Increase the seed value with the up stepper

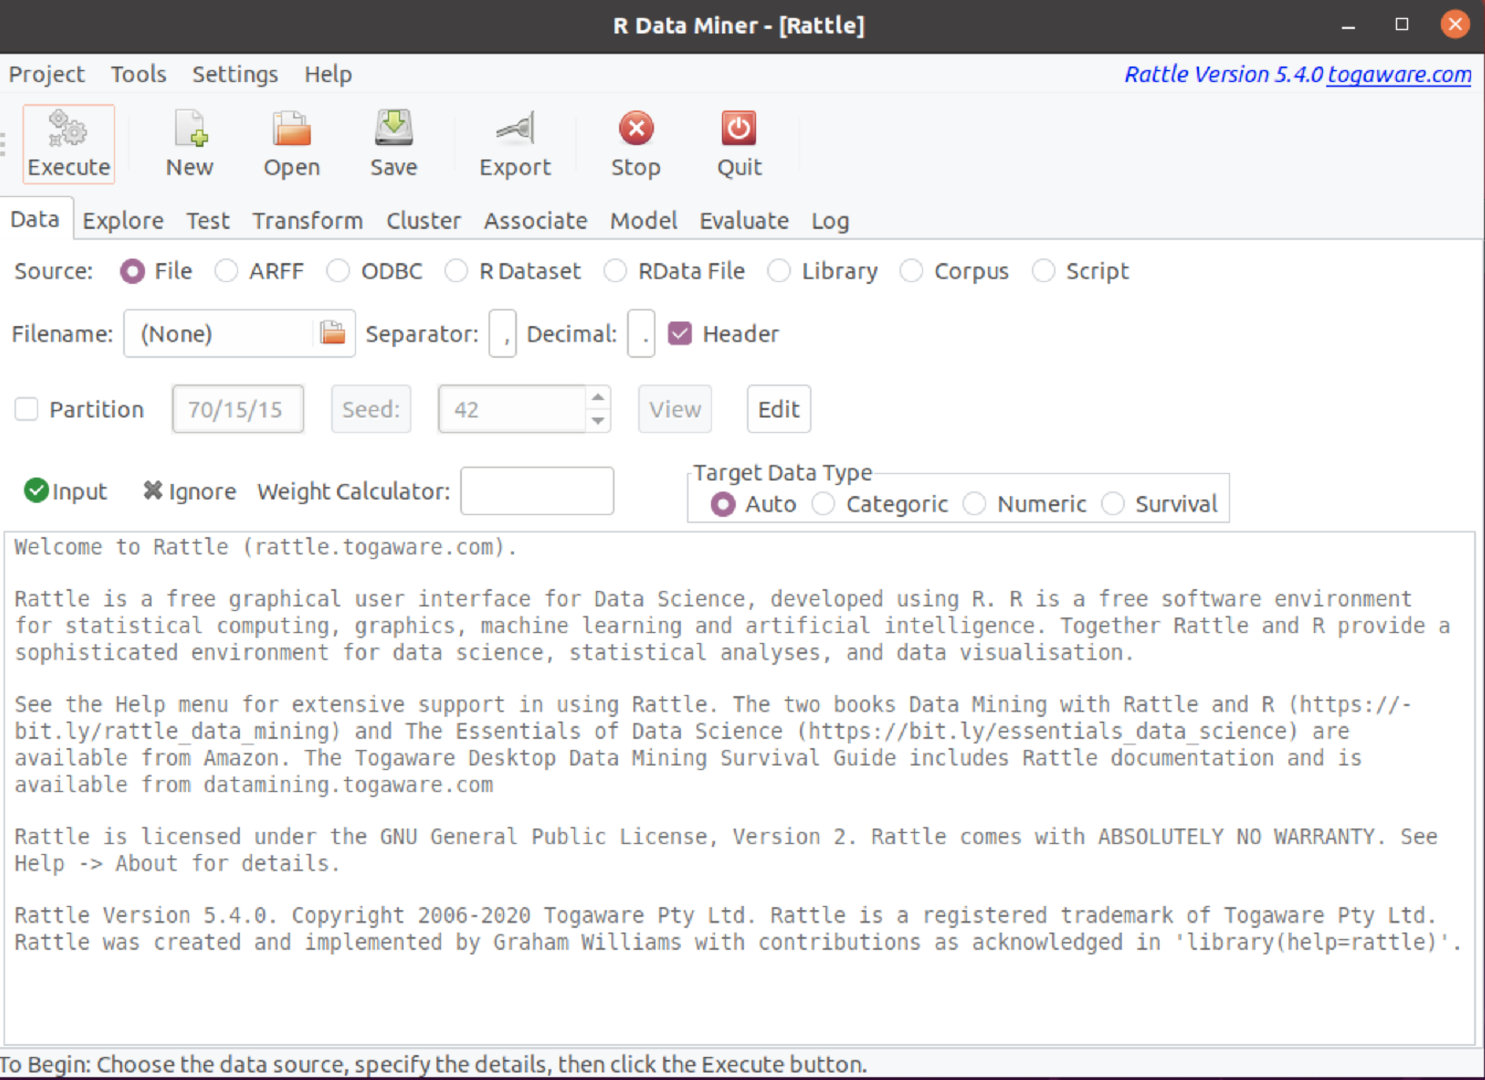[598, 398]
